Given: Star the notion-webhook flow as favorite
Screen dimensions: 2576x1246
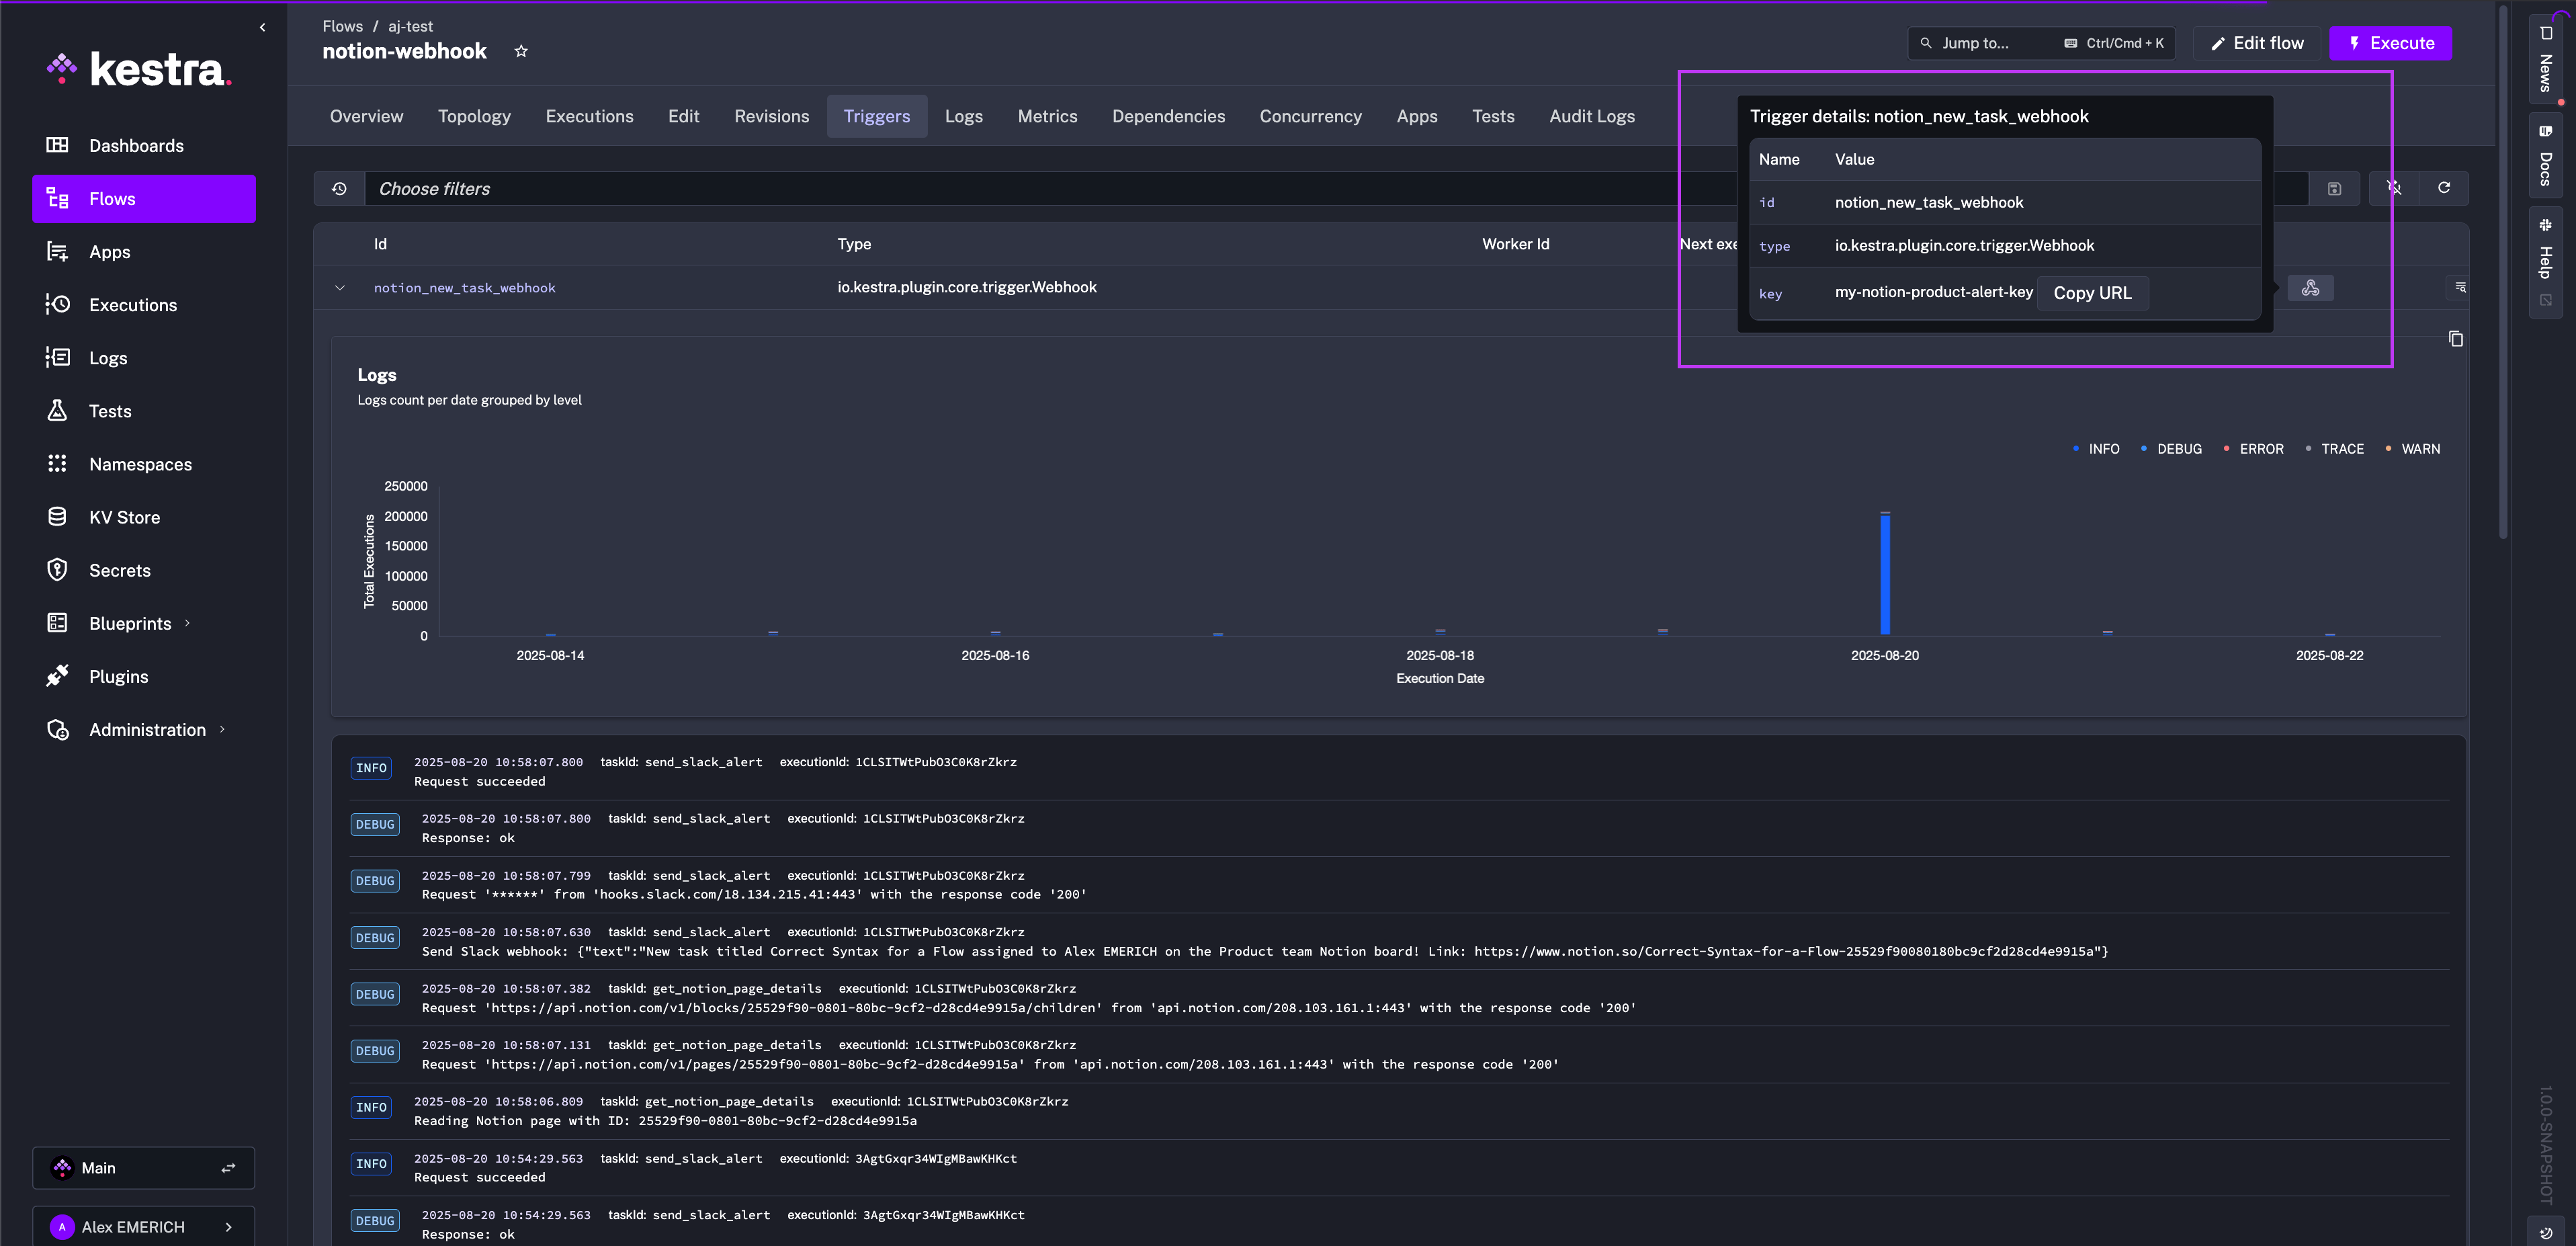Looking at the screenshot, I should pos(521,51).
